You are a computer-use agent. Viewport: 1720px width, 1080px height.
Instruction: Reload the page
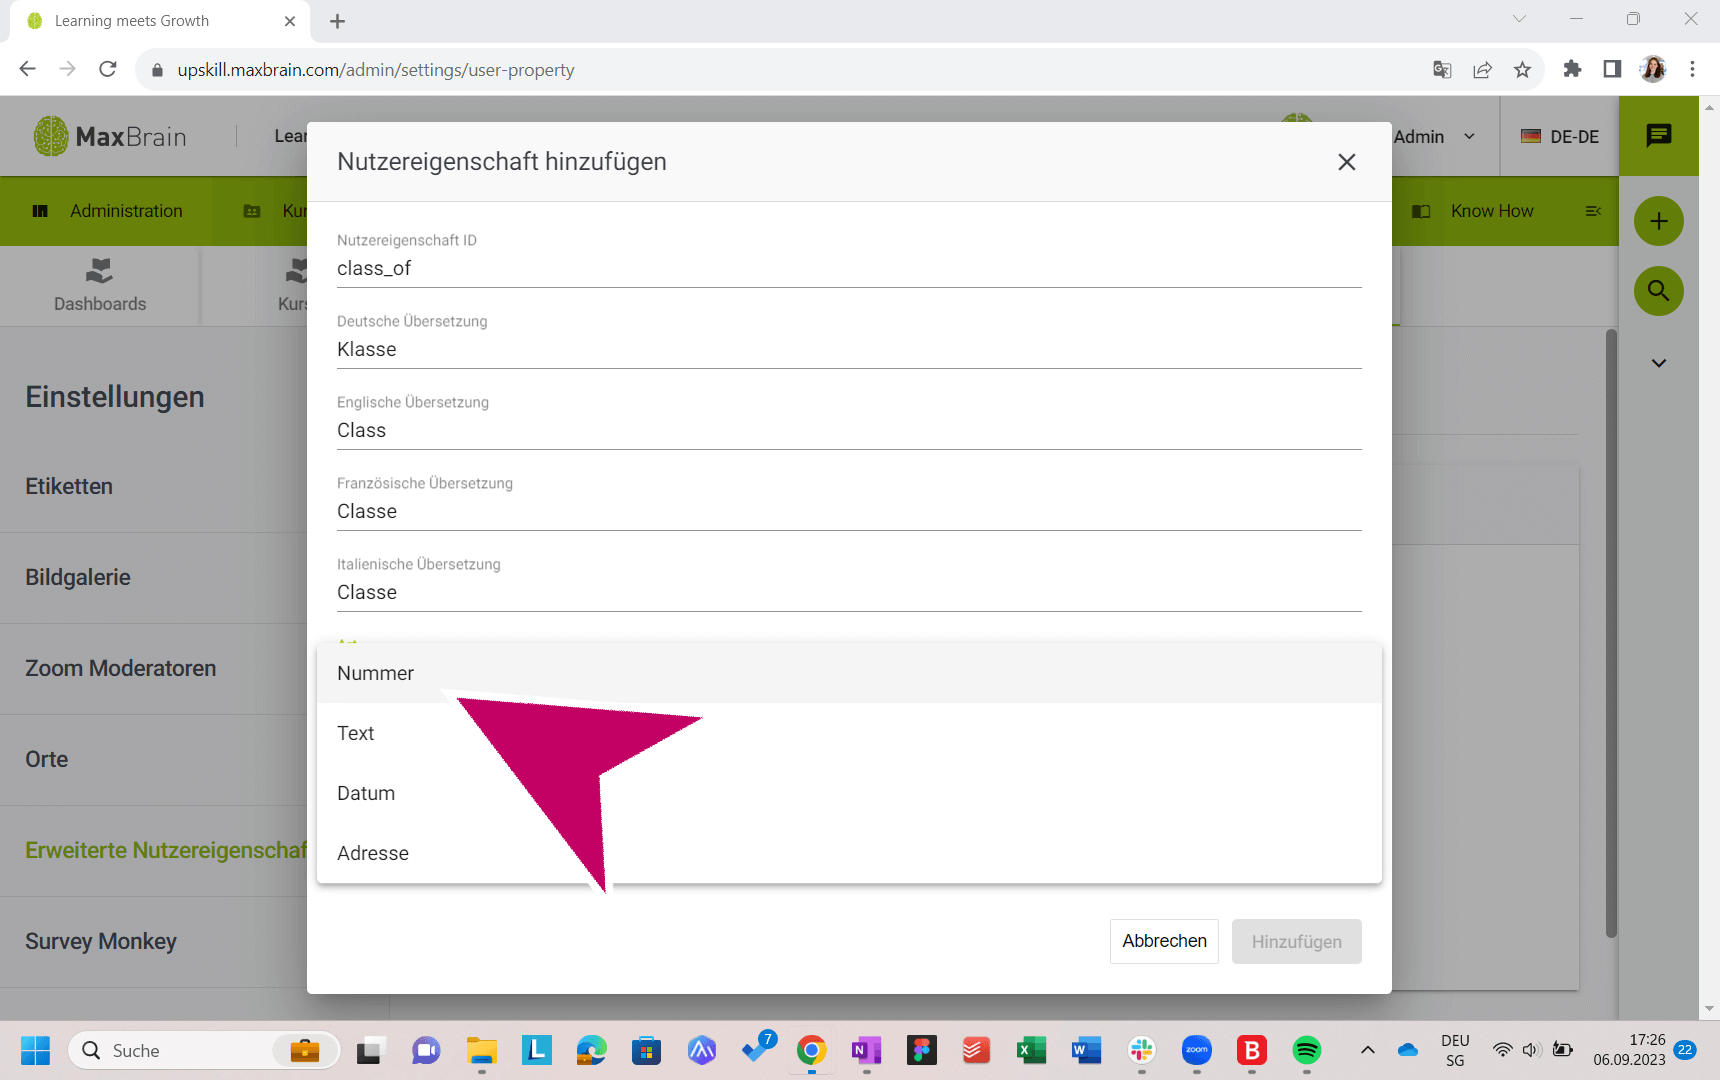(108, 69)
